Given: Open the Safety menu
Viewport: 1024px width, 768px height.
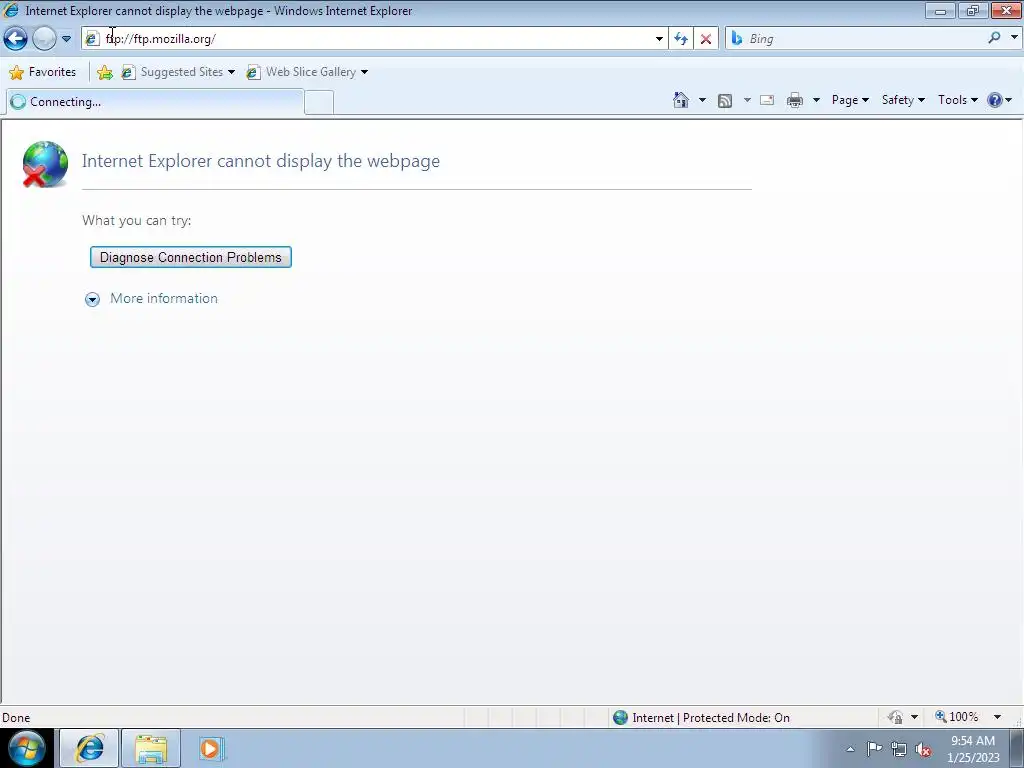Looking at the screenshot, I should click(x=903, y=100).
